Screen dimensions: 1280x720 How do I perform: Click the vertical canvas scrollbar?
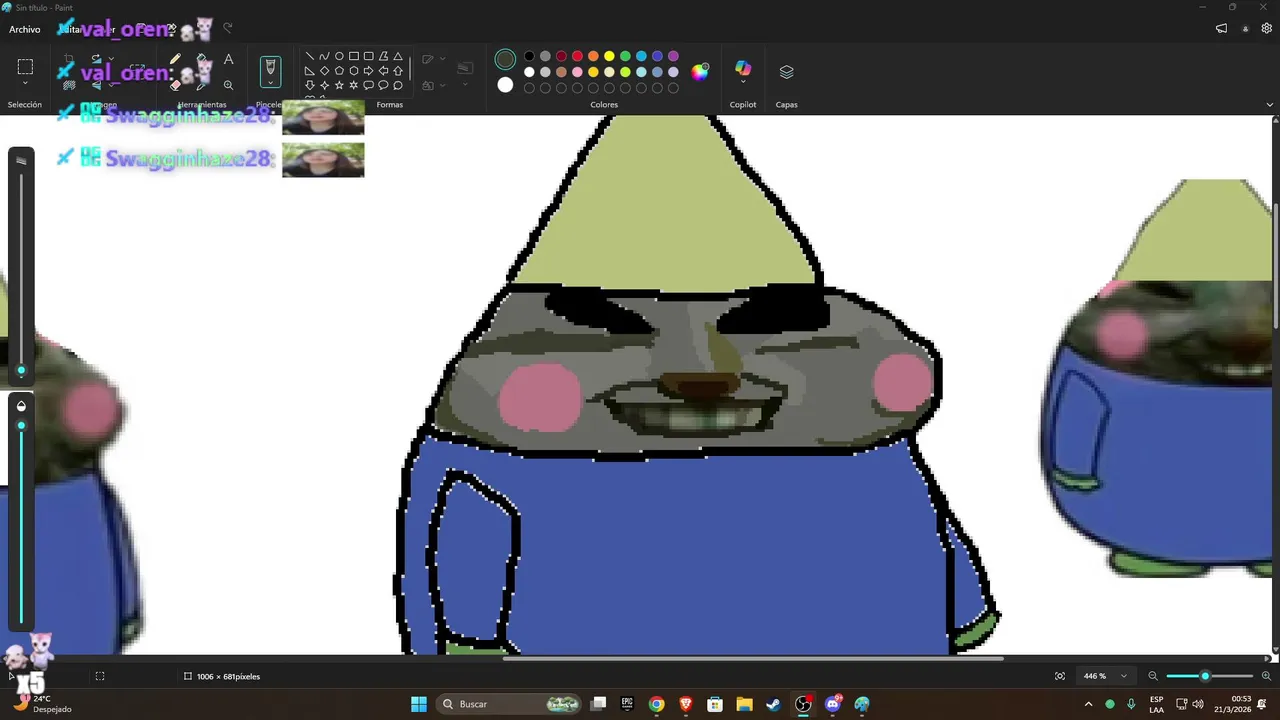1275,265
